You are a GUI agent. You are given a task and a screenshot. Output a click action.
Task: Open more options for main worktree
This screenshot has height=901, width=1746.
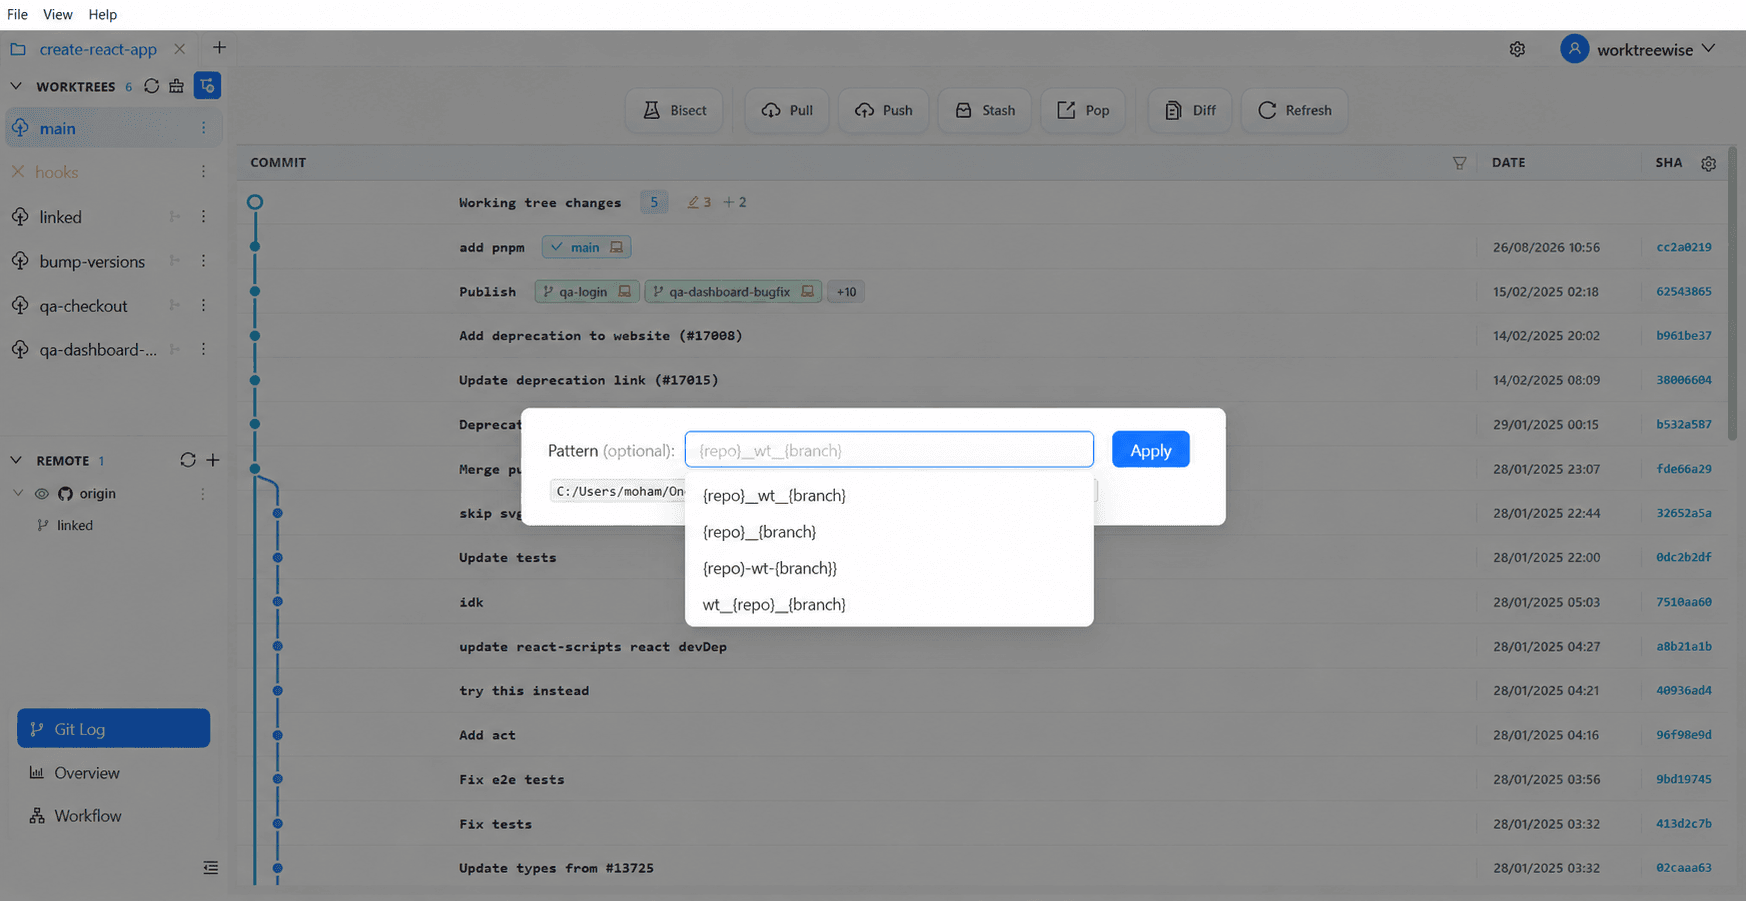pyautogui.click(x=203, y=128)
